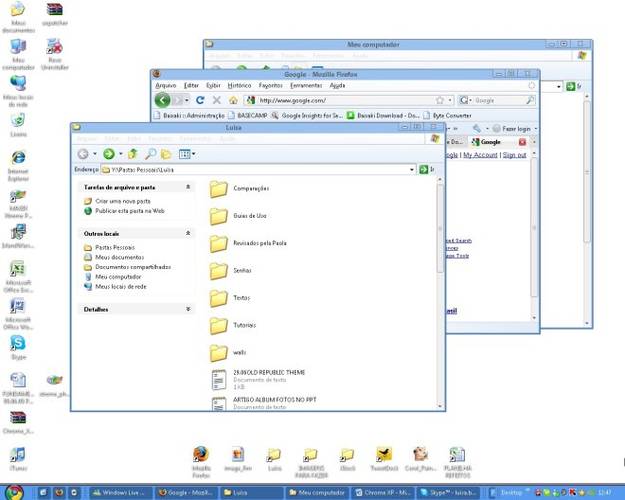Viewport: 625px width, 500px height.
Task: Click Criar uma nova pasta link
Action: (123, 201)
